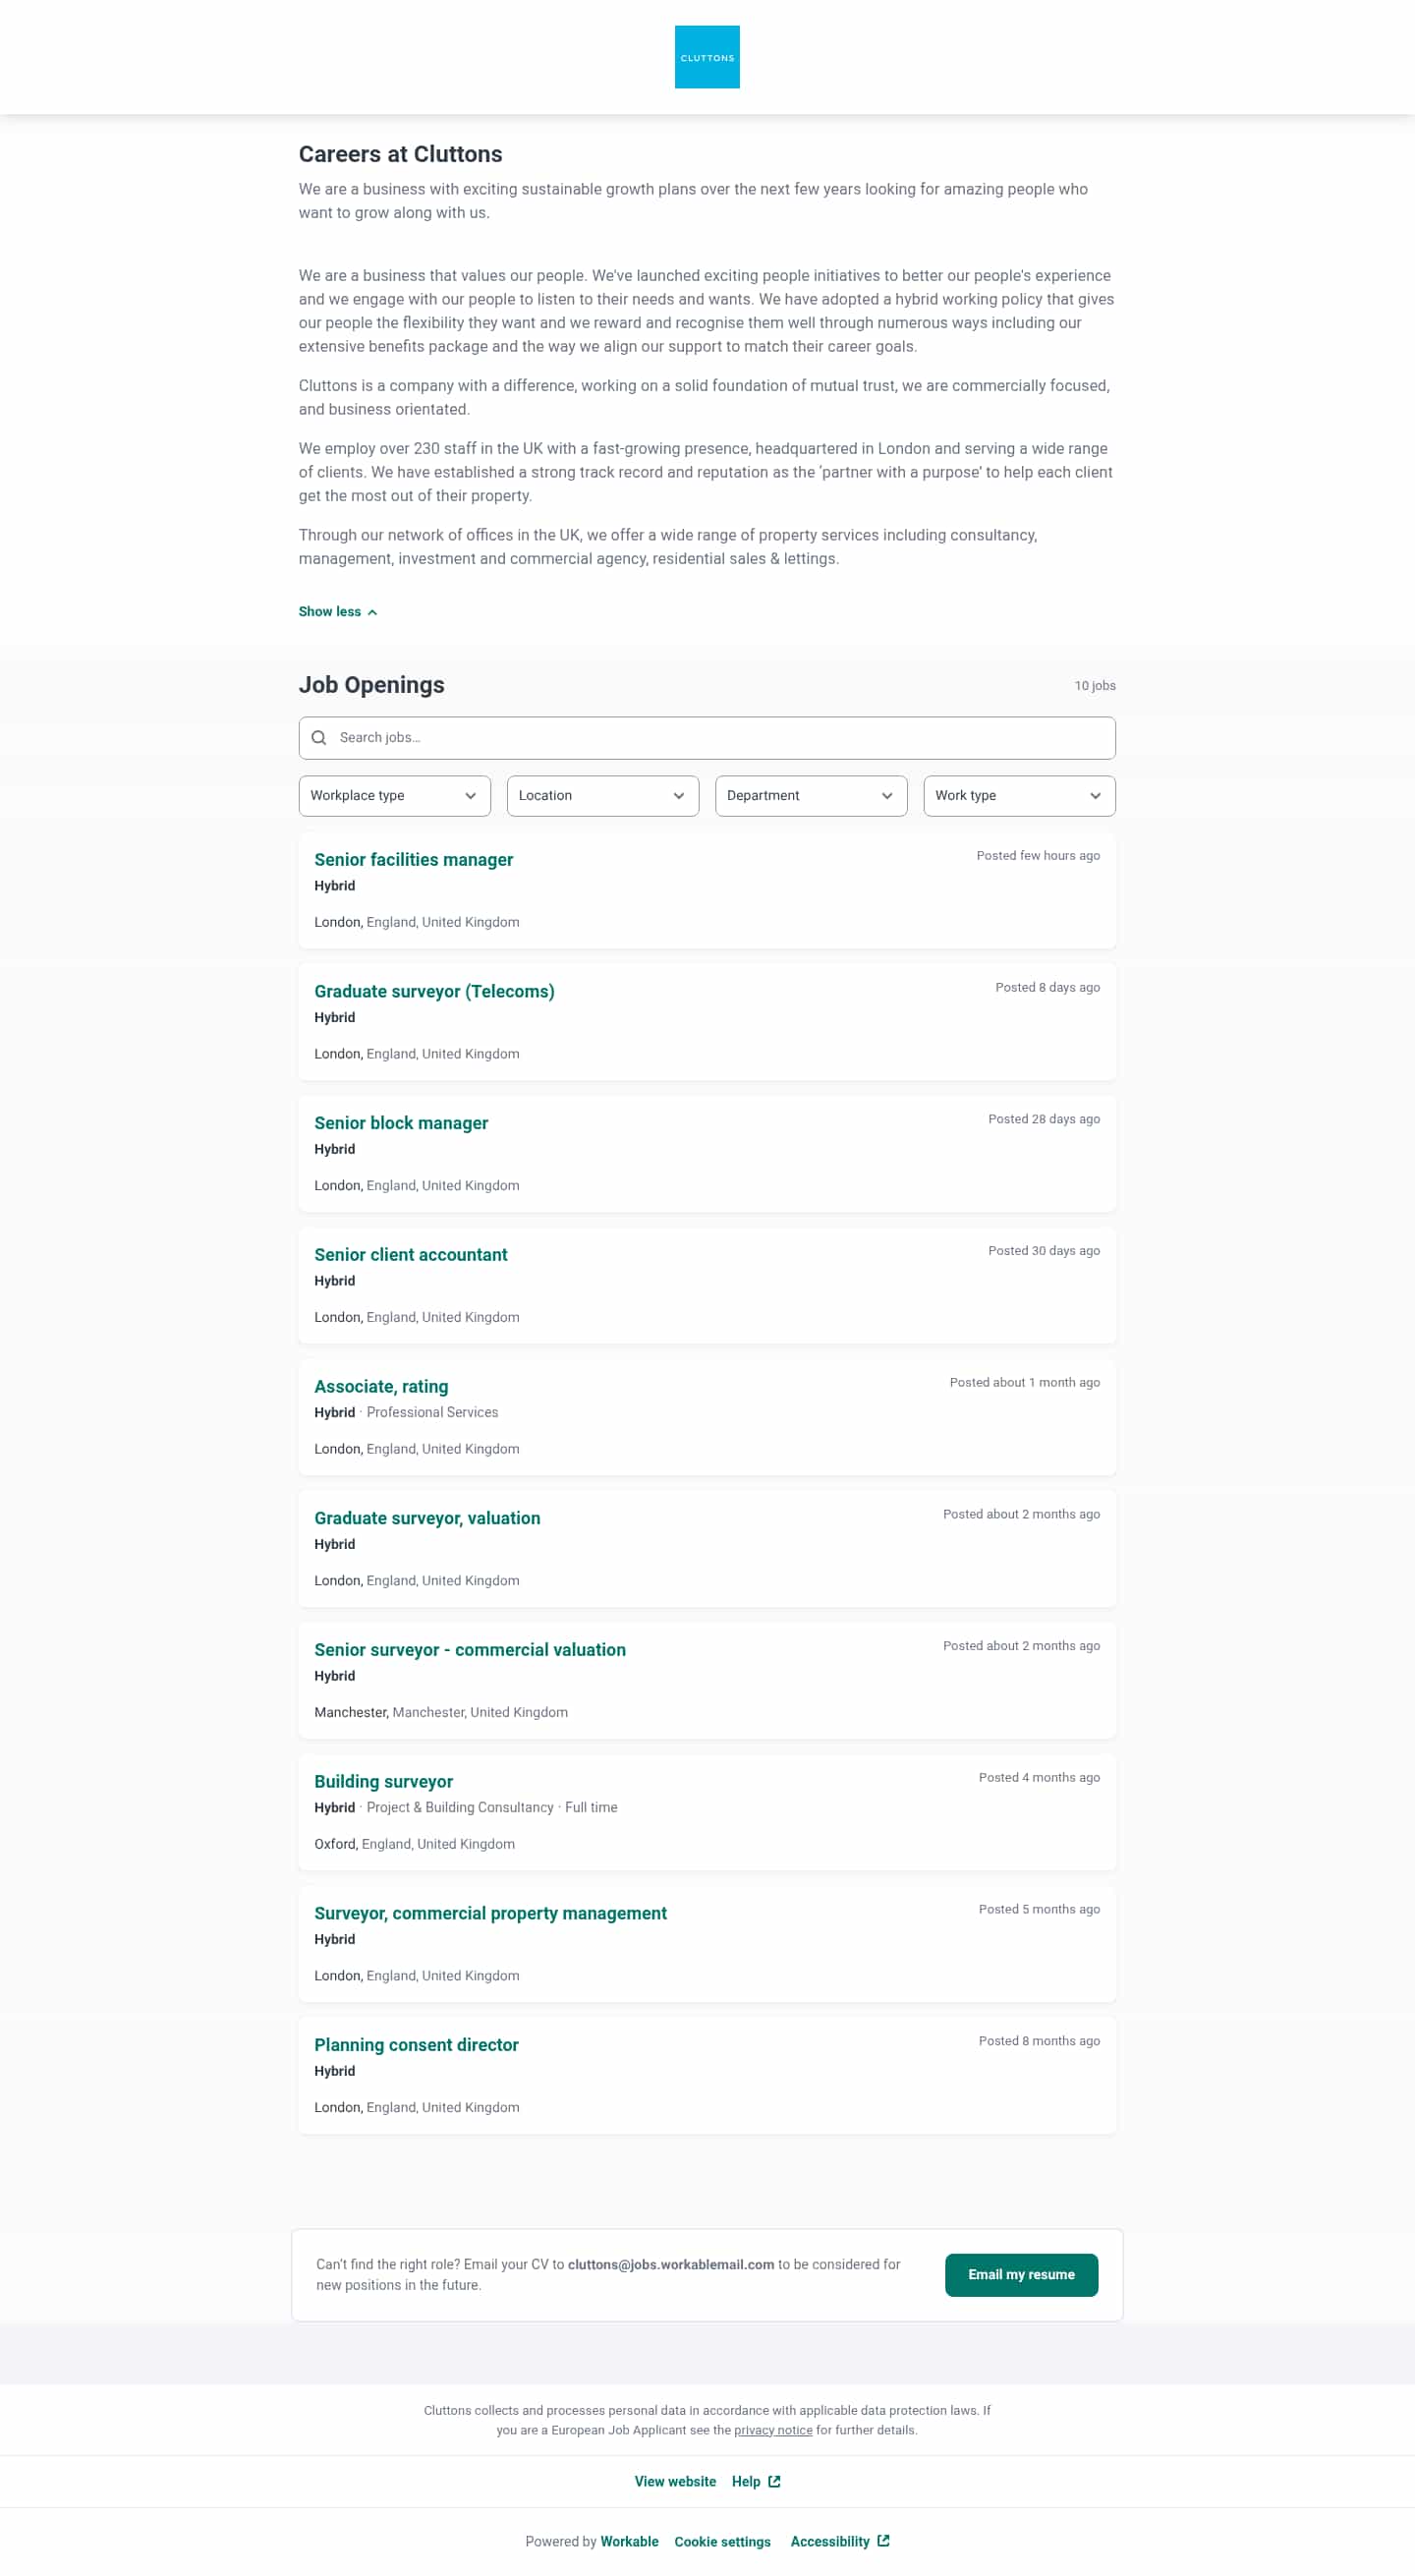
Task: Select View website in the footer
Action: (675, 2480)
